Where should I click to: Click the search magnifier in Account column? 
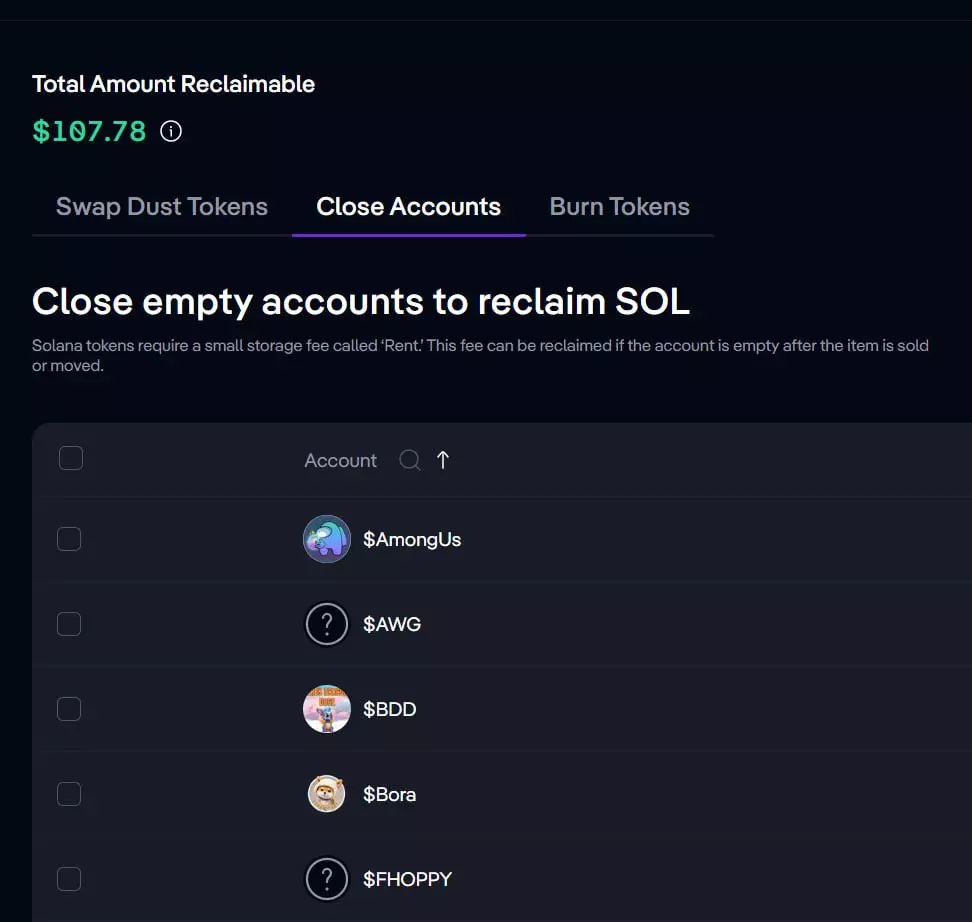[409, 460]
